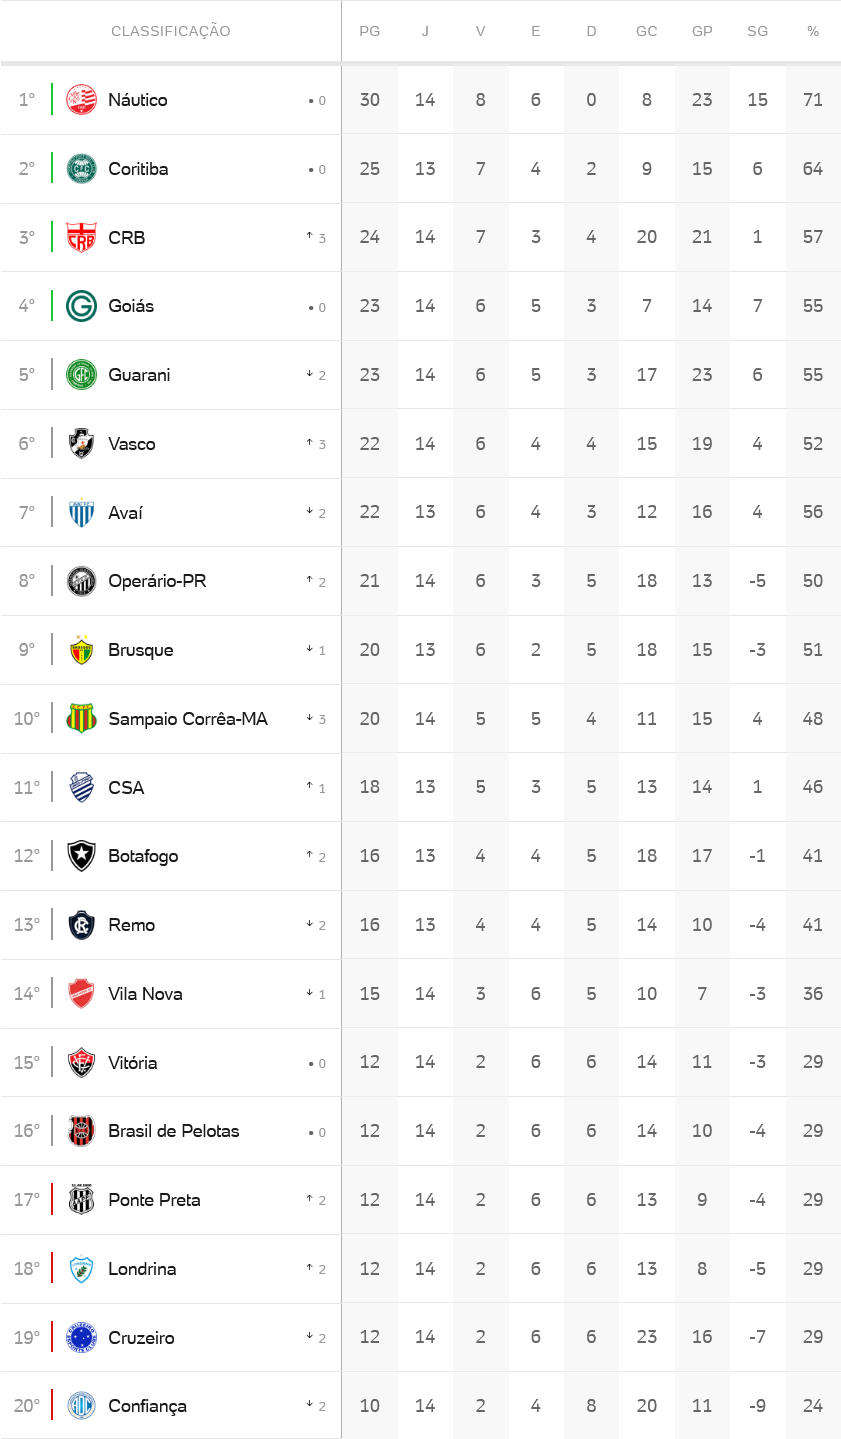Select the Operário-PR team name

(x=157, y=581)
